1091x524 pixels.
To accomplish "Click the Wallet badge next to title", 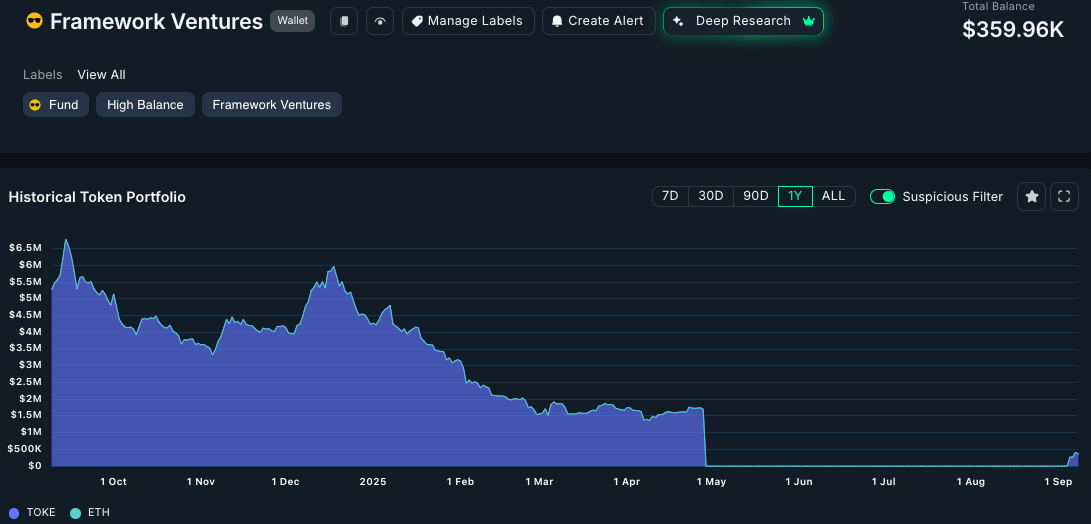I will tap(292, 20).
